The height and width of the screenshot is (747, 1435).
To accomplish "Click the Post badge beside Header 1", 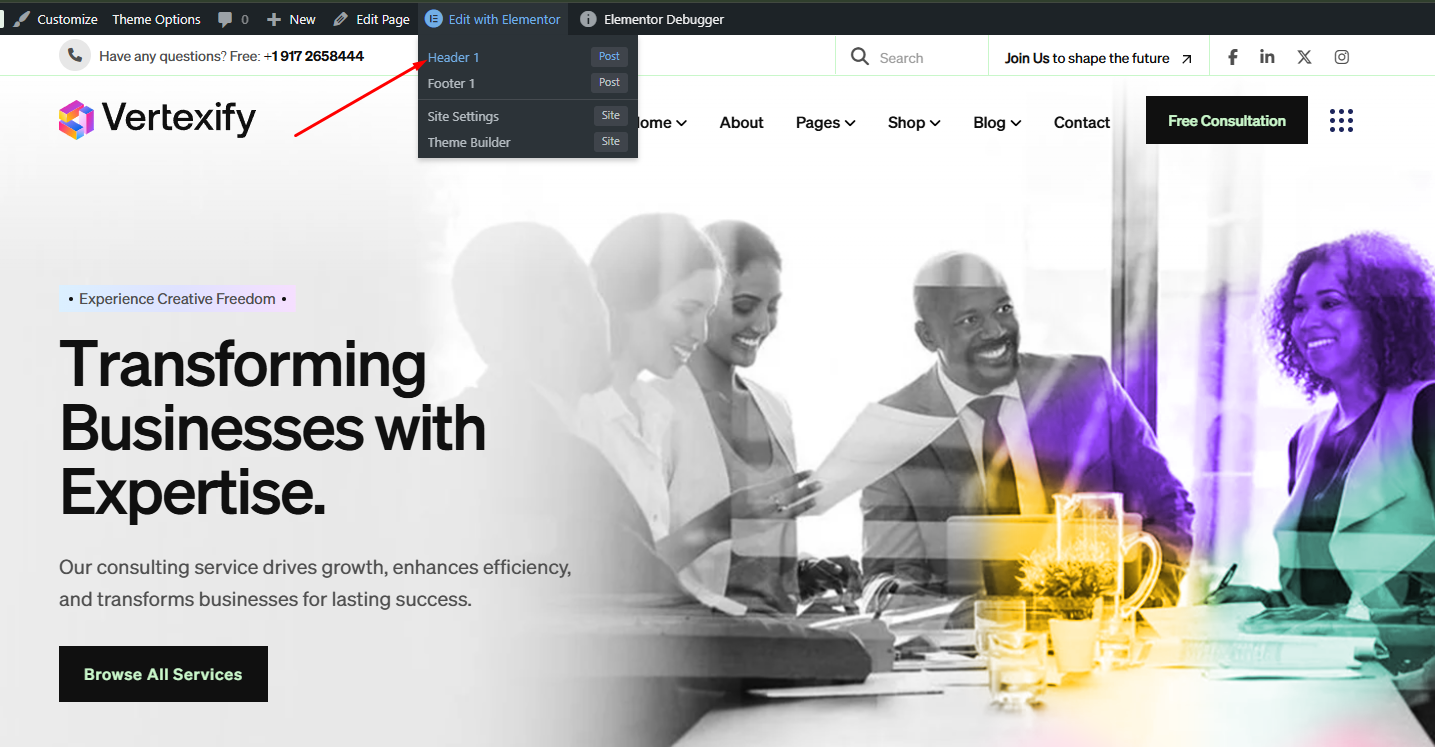I will pos(609,57).
